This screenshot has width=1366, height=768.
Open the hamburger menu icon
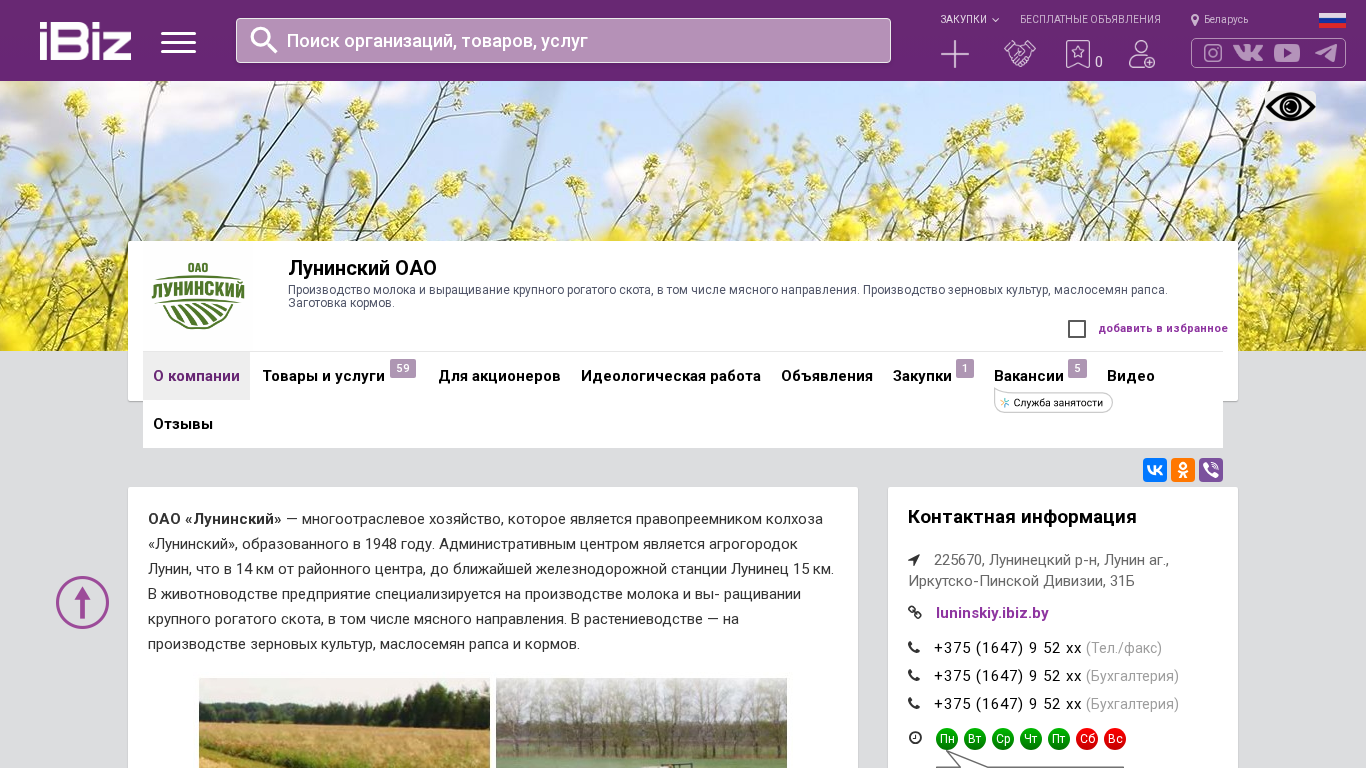[178, 42]
